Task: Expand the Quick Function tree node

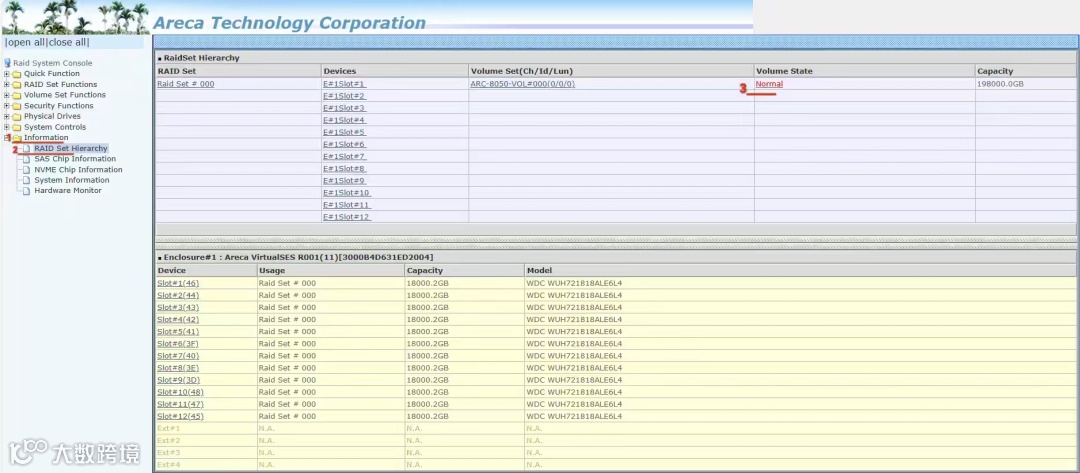Action: (7, 74)
